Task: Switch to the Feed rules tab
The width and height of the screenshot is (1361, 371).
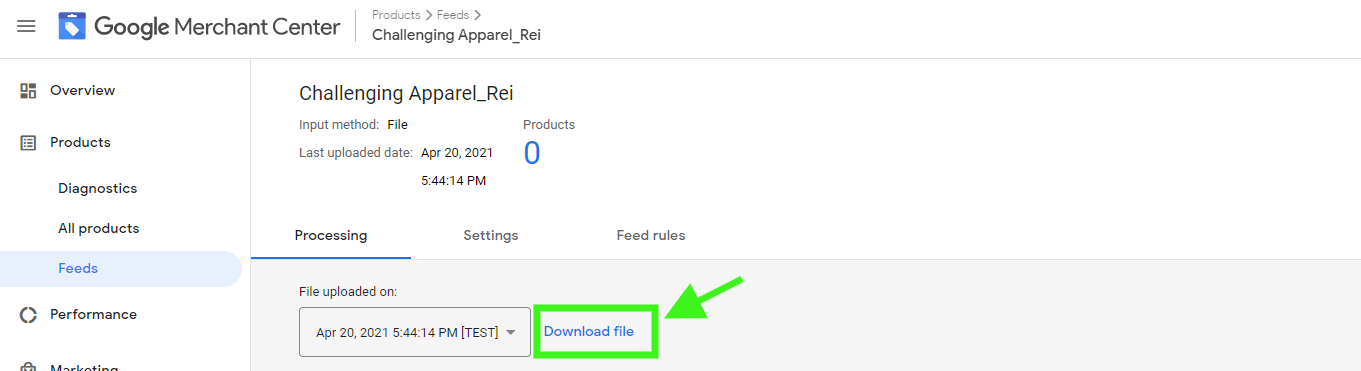Action: point(650,236)
